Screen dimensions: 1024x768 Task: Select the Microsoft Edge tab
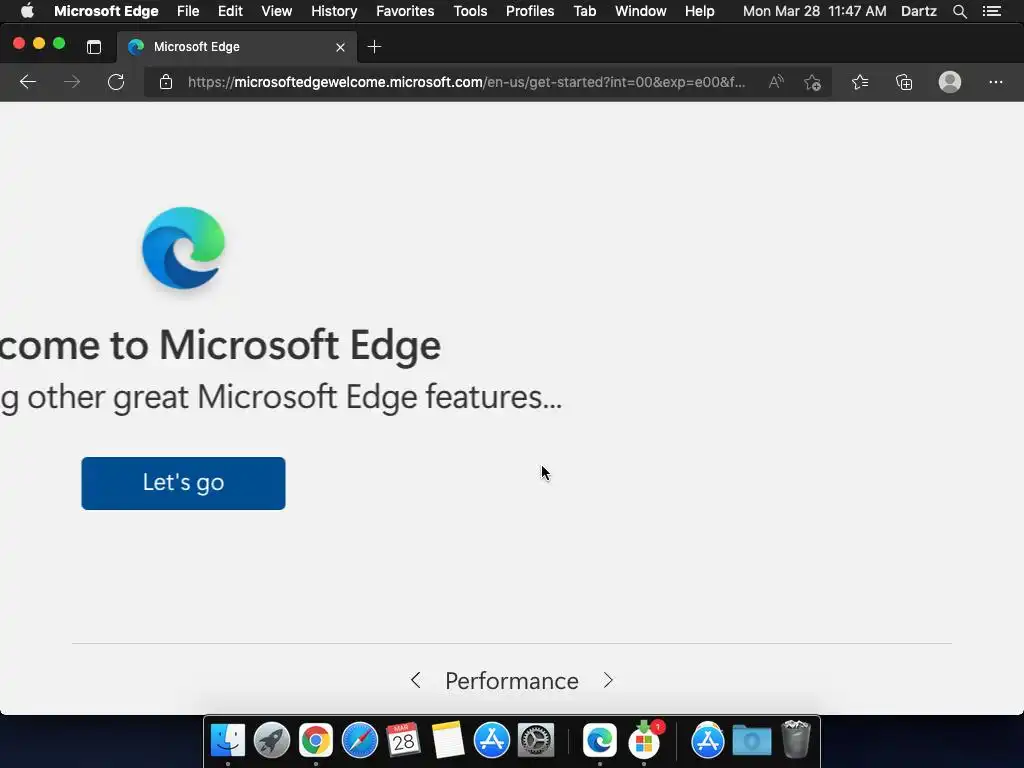[x=237, y=47]
